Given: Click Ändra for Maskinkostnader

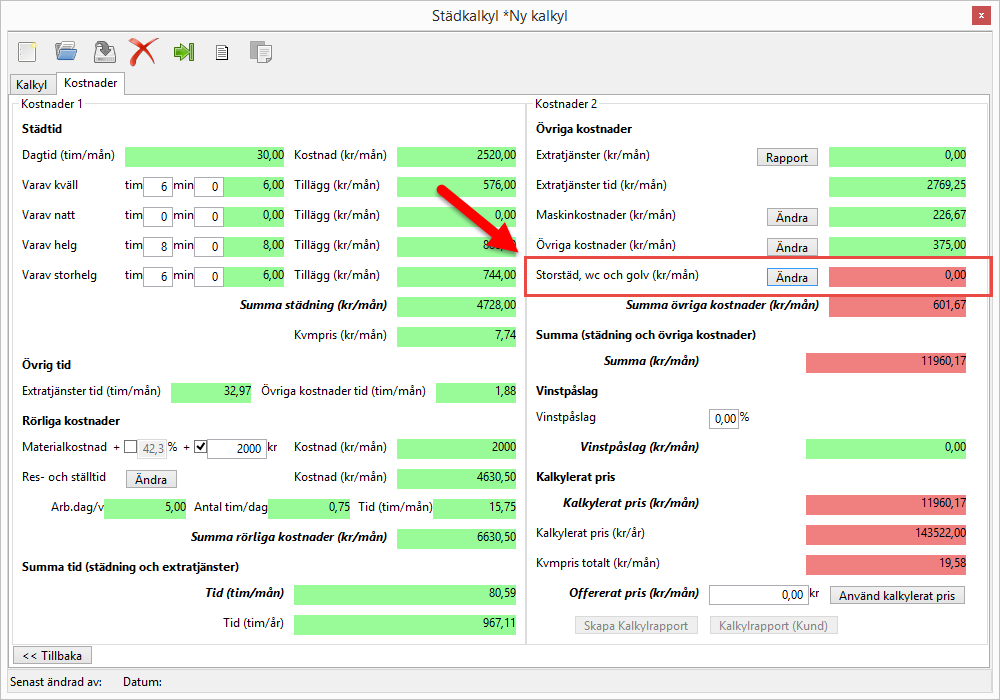Looking at the screenshot, I should tap(792, 217).
